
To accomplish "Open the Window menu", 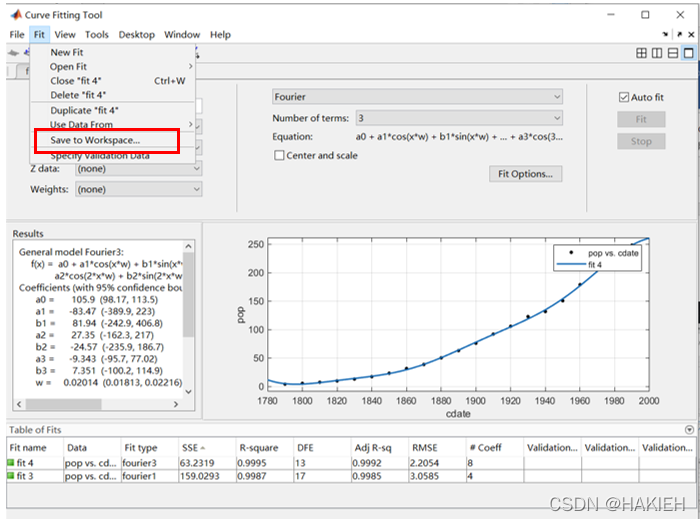I will pos(182,34).
